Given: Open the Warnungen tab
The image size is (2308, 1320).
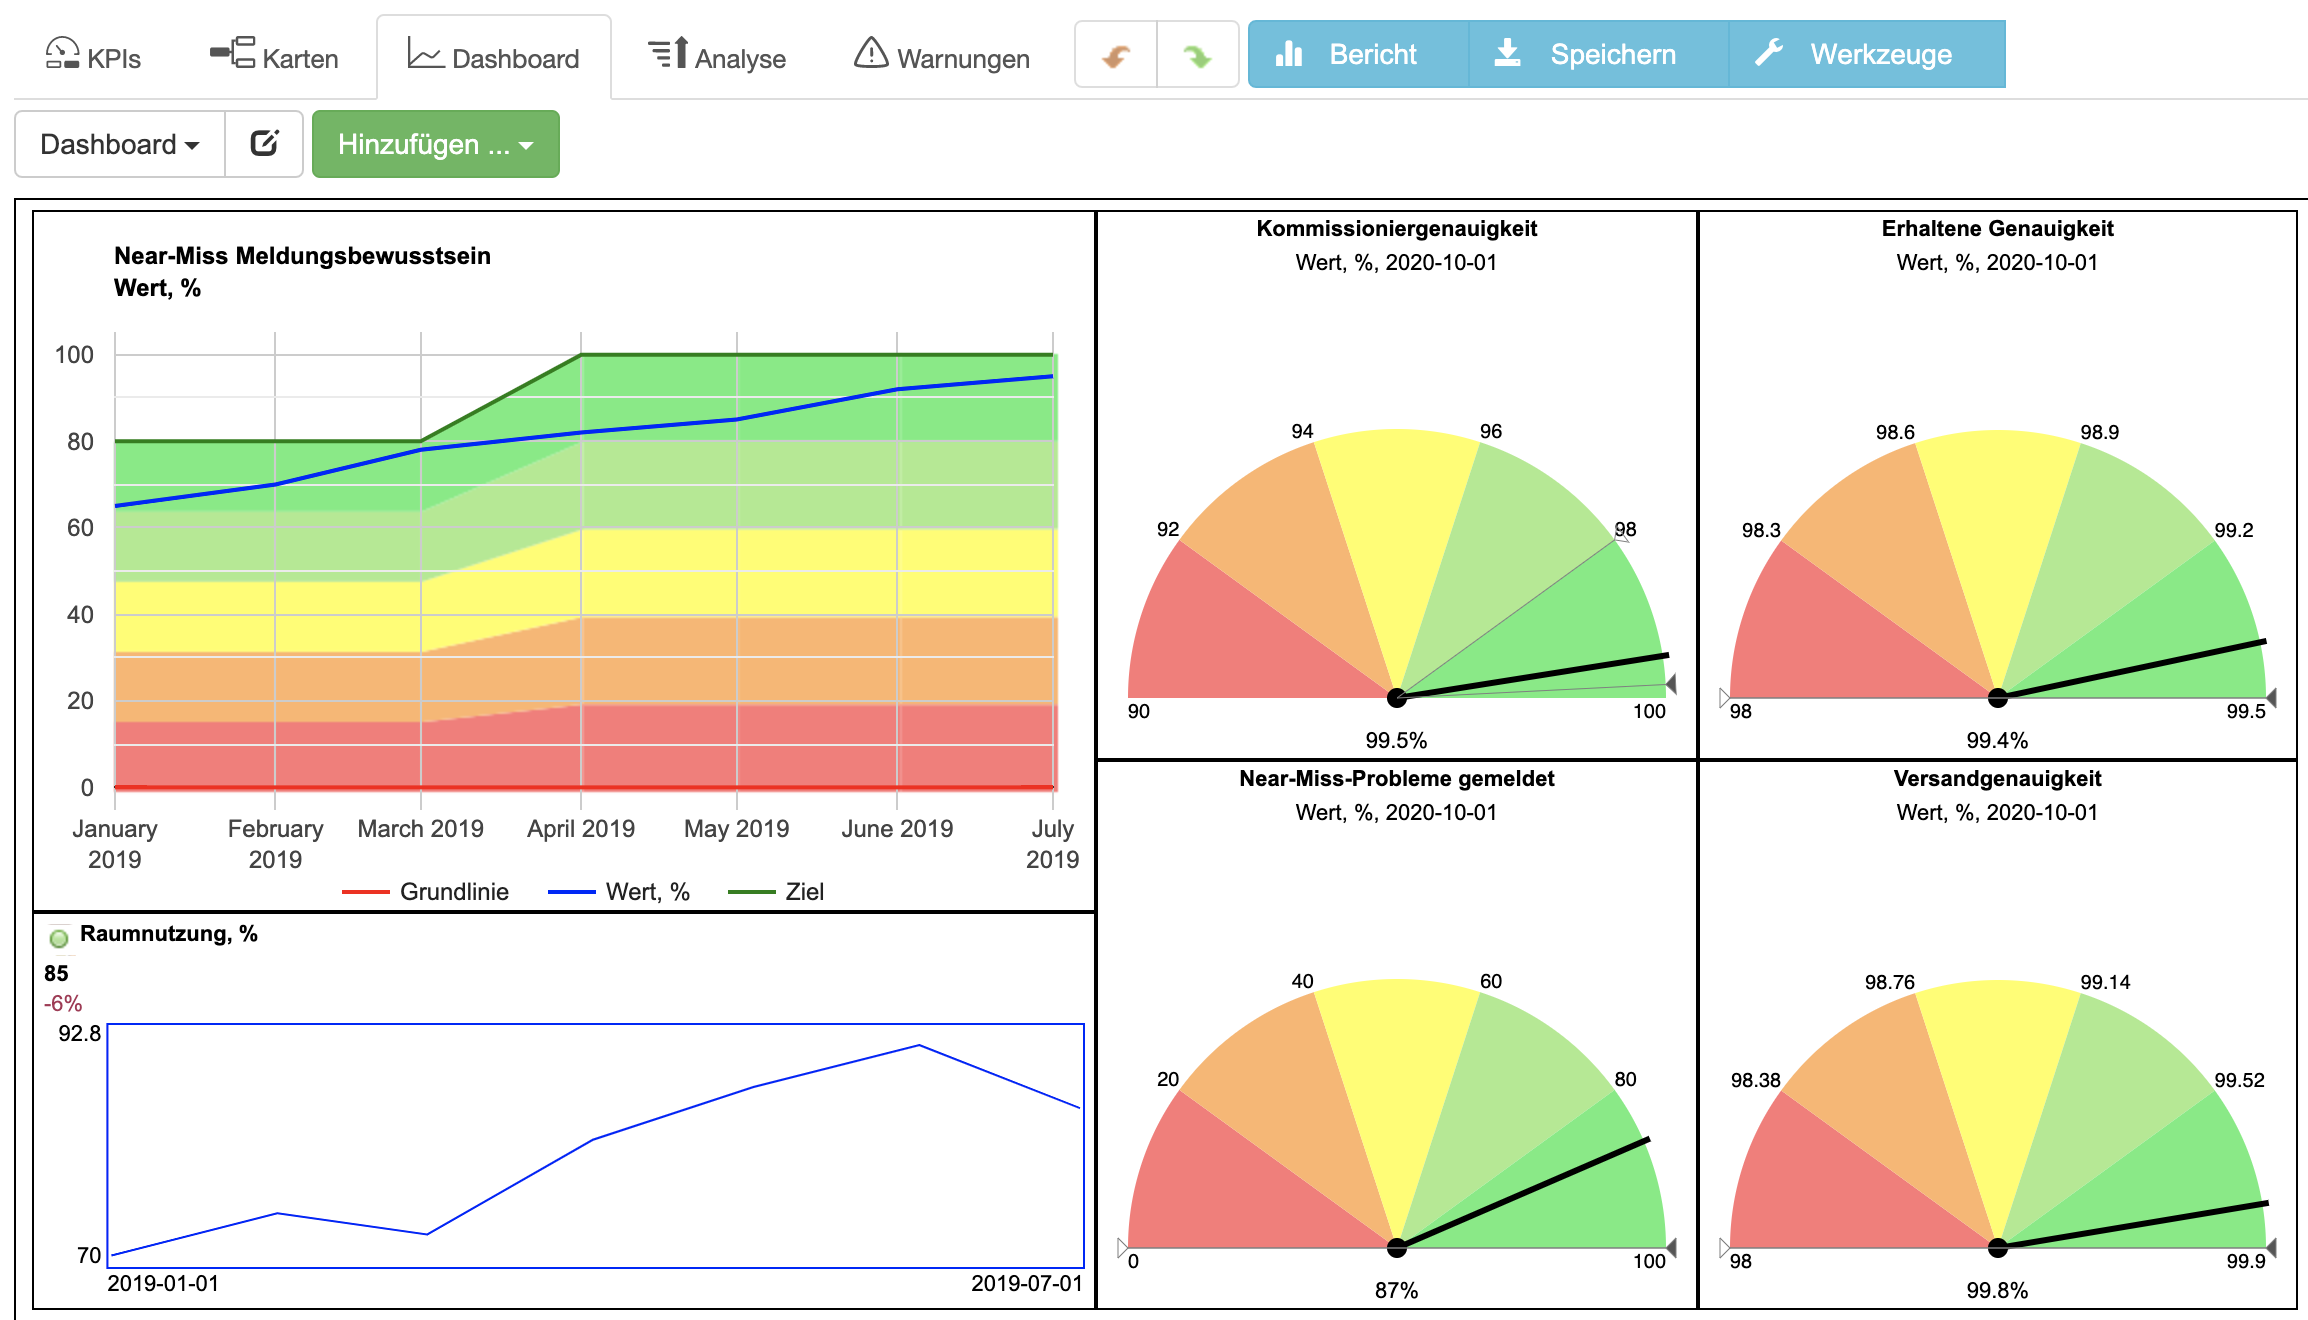Looking at the screenshot, I should (x=942, y=57).
